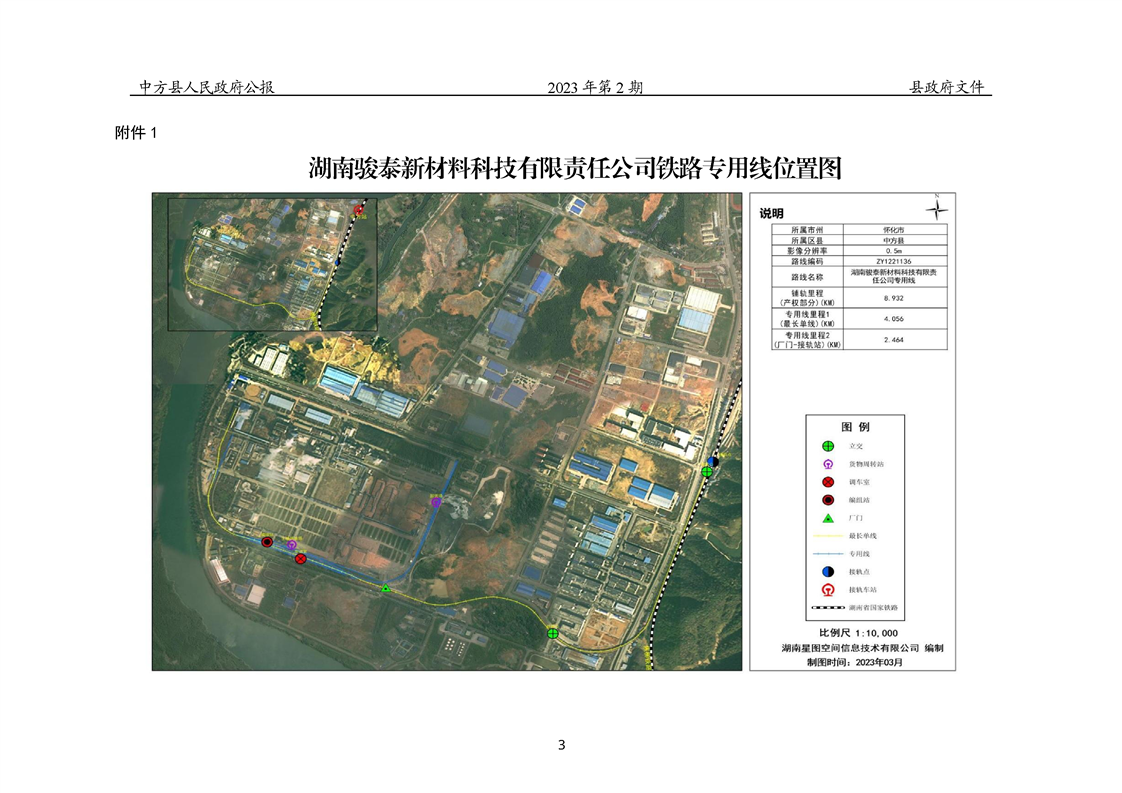Click the map title 湖南骏泰新材料科技有限责任公司铁路专用线位置图
Screen dimensions: 1122x793
click(575, 168)
